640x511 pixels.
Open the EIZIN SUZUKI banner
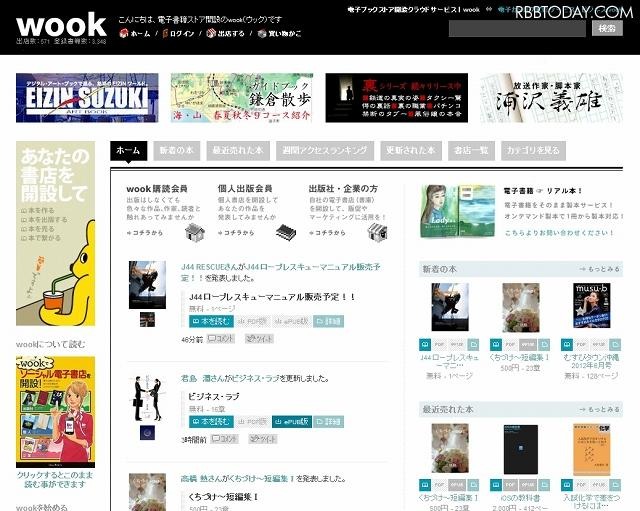[x=87, y=98]
